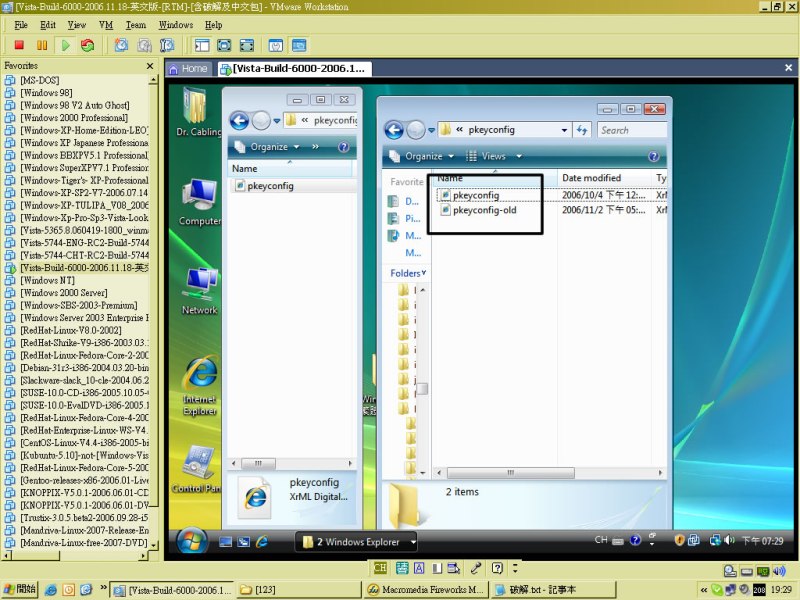The image size is (800, 600).
Task: Click the Views button in front Explorer
Action: pos(487,156)
